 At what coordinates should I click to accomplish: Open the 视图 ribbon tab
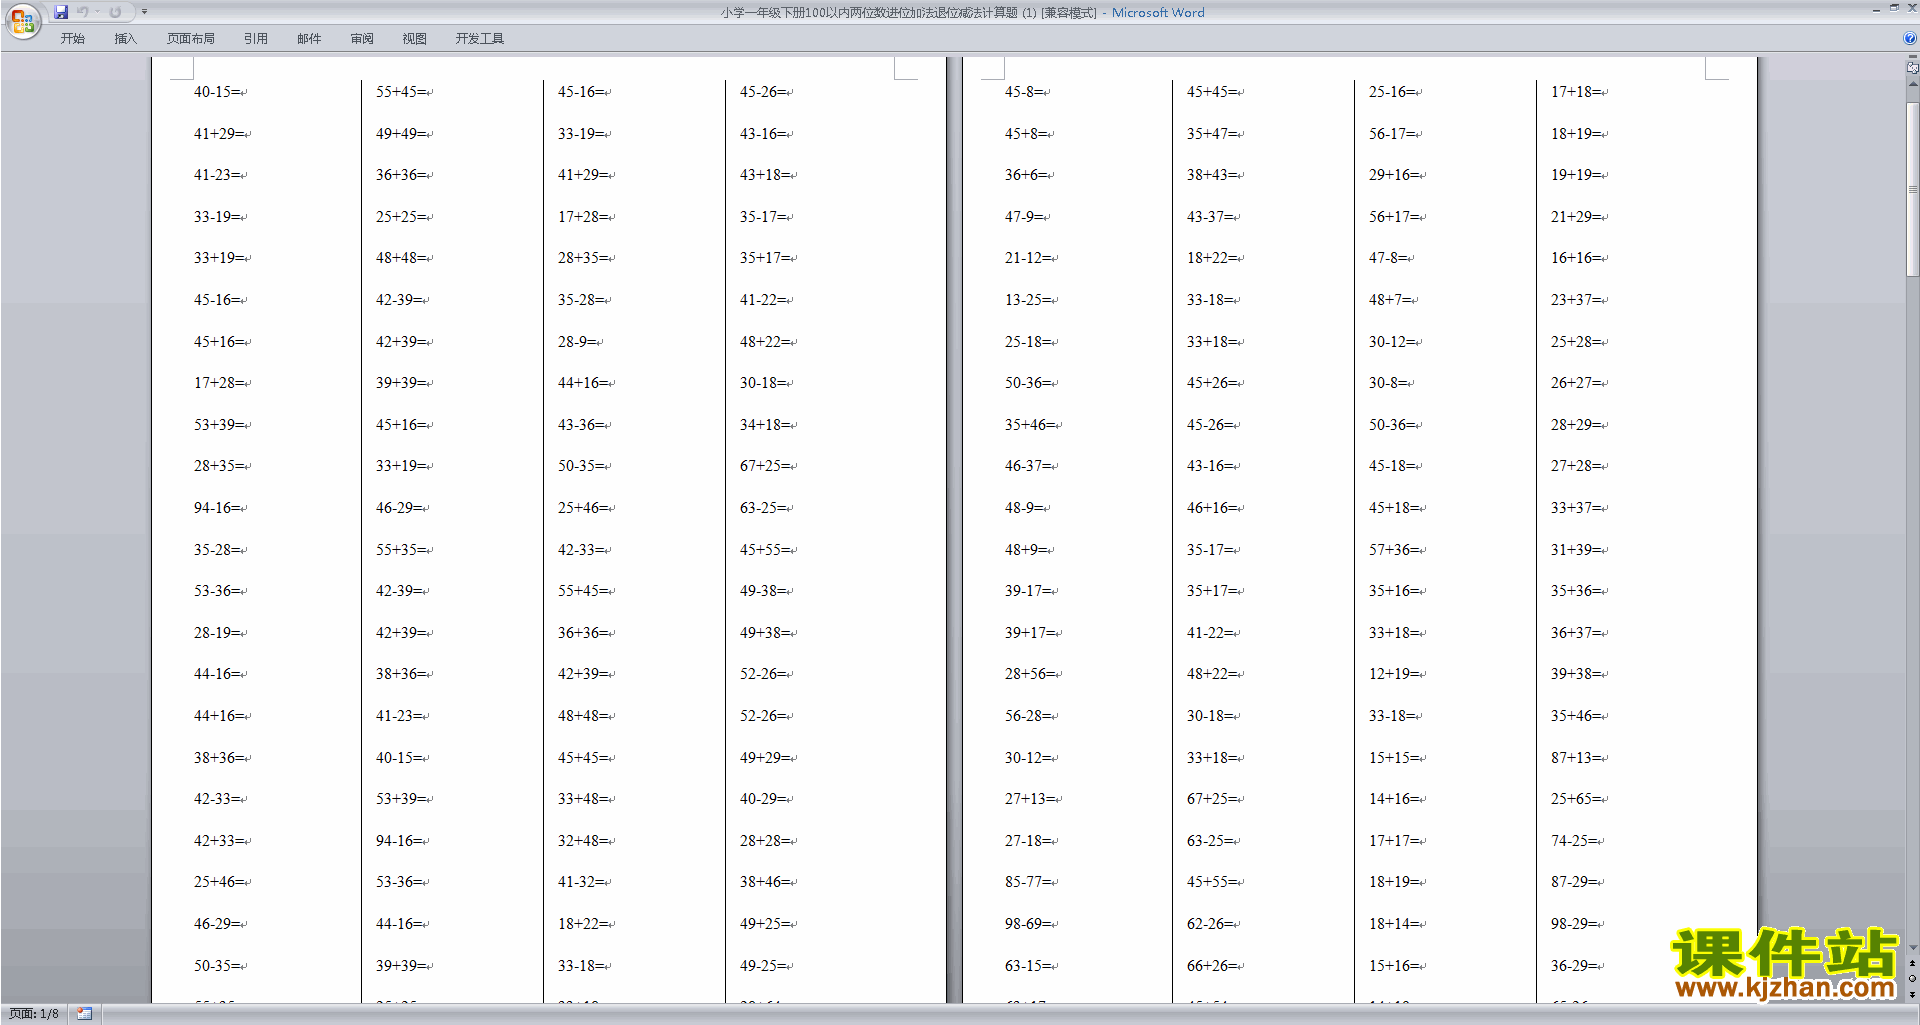tap(415, 38)
